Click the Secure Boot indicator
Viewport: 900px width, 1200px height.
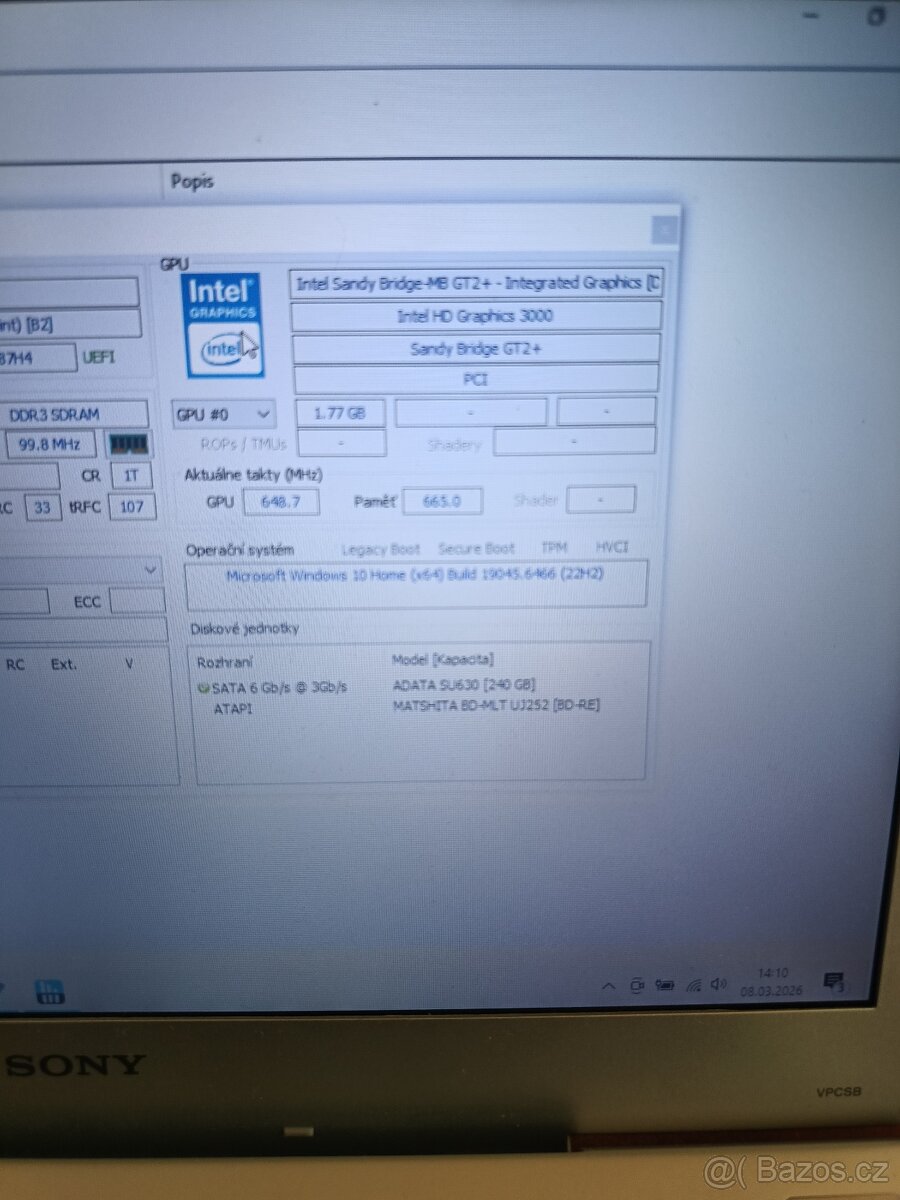click(477, 548)
